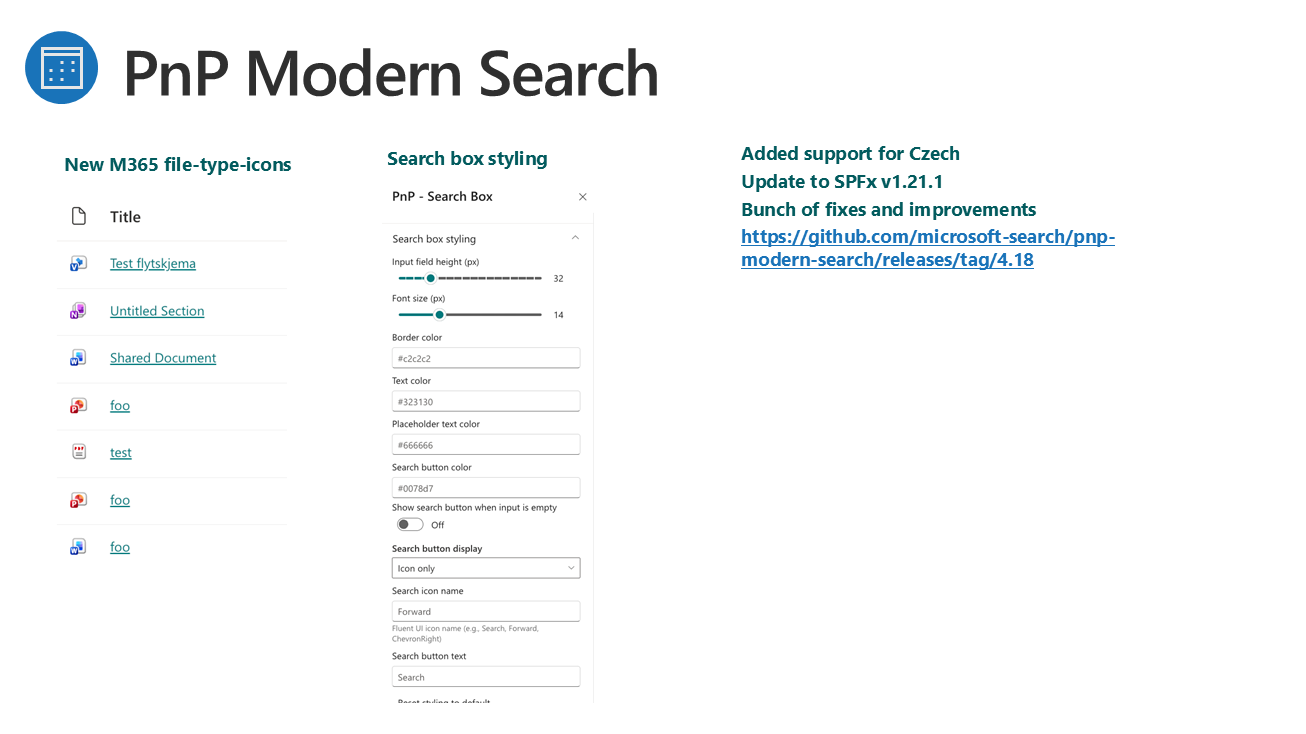Open the Search button display dropdown
The image size is (1306, 734).
pyautogui.click(x=486, y=568)
